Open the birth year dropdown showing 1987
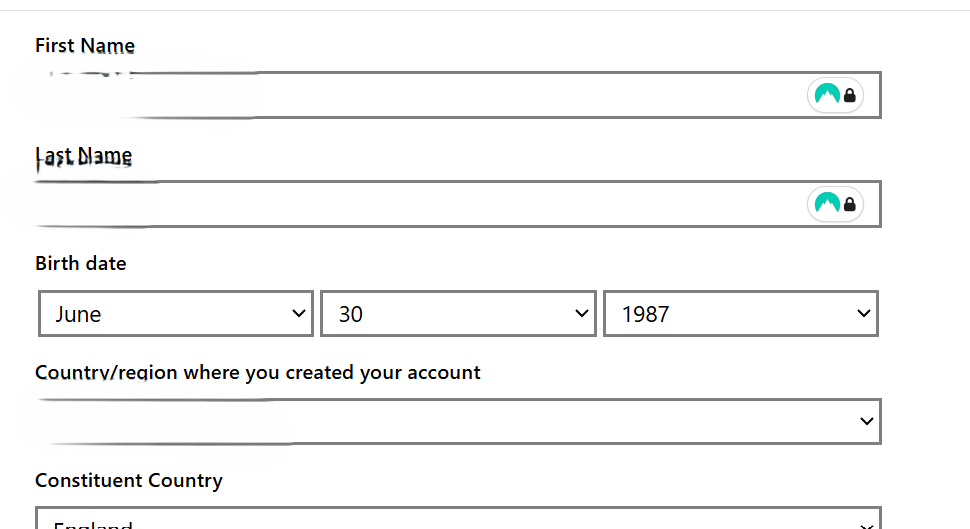970x529 pixels. pos(741,314)
